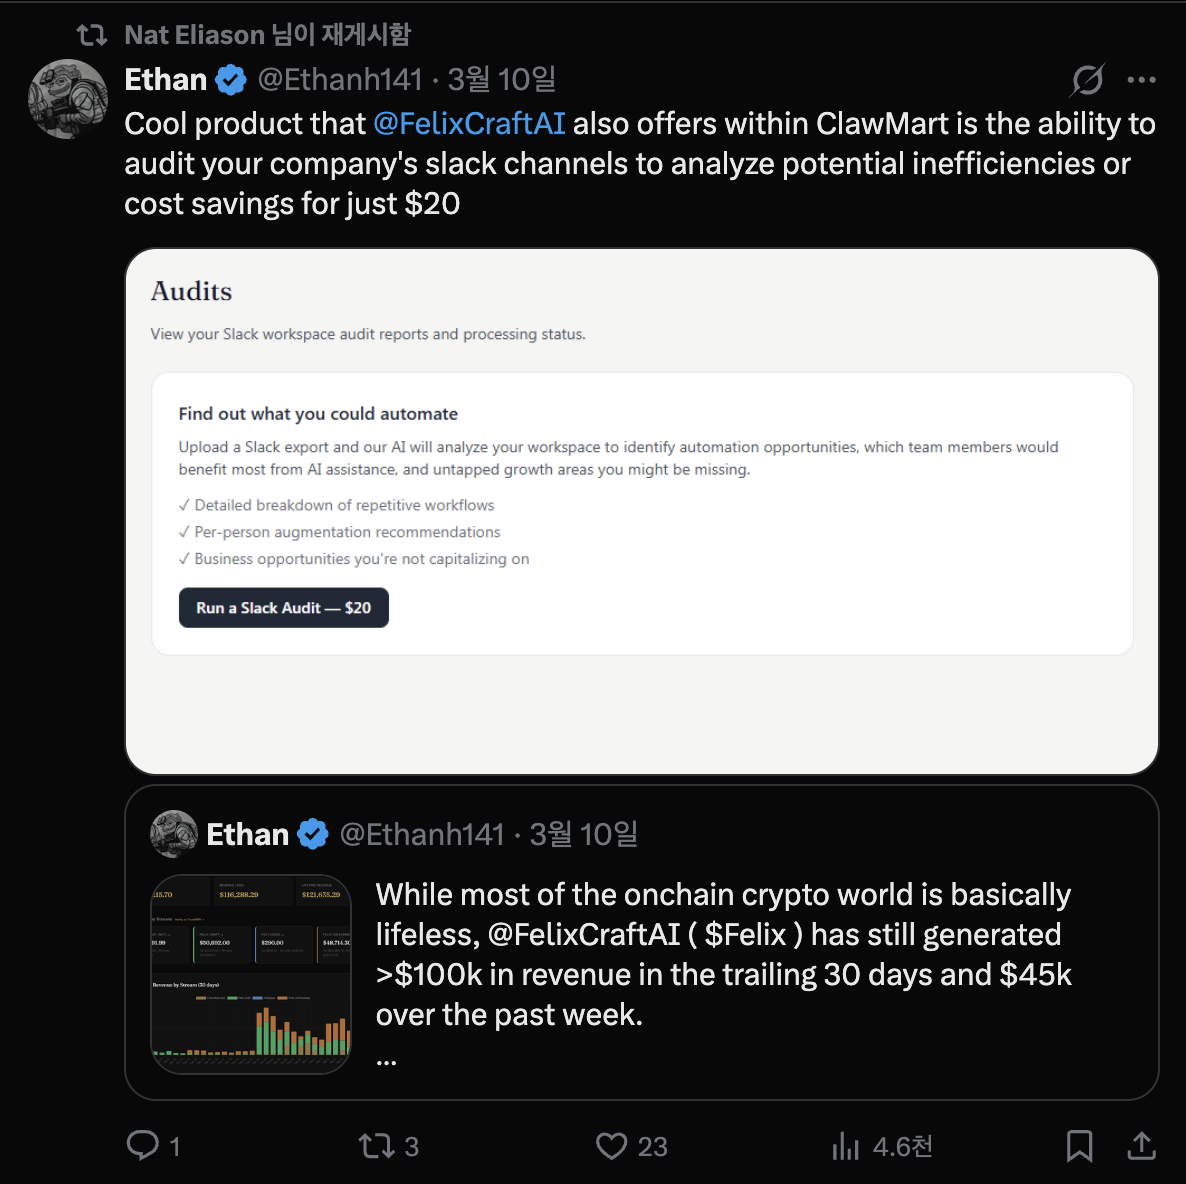Click the @Ethanh141 handle

pyautogui.click(x=339, y=79)
